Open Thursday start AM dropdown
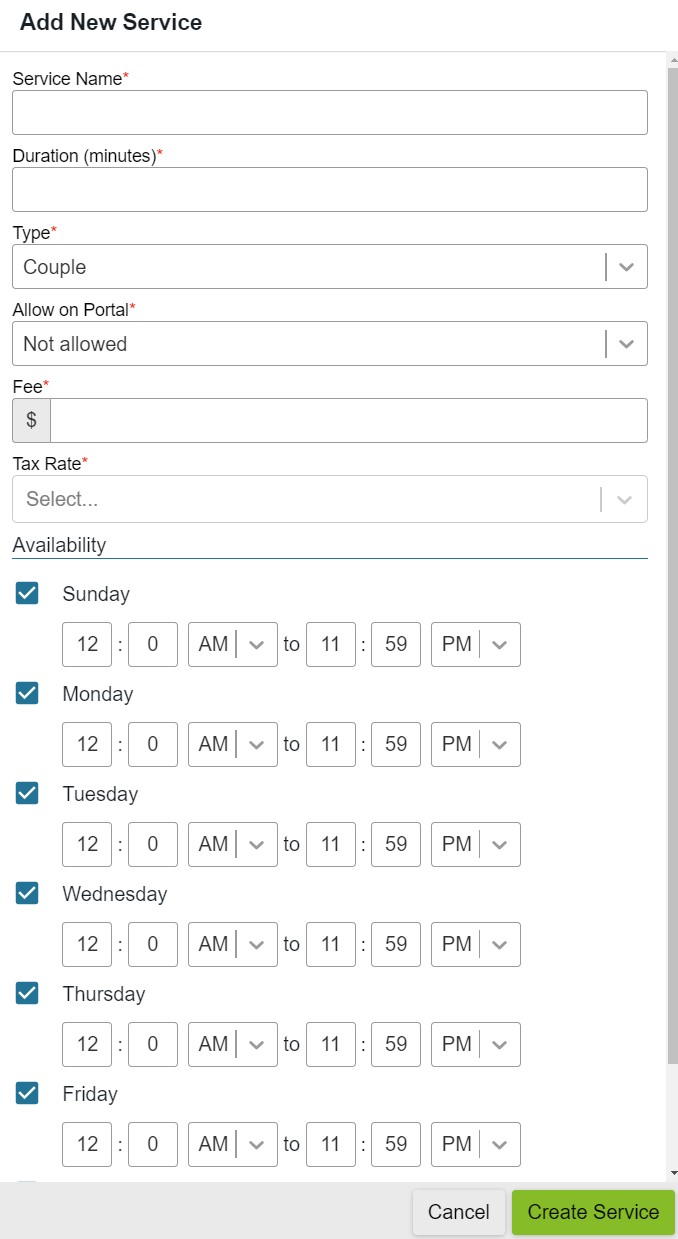Viewport: 678px width, 1239px height. tap(233, 1044)
